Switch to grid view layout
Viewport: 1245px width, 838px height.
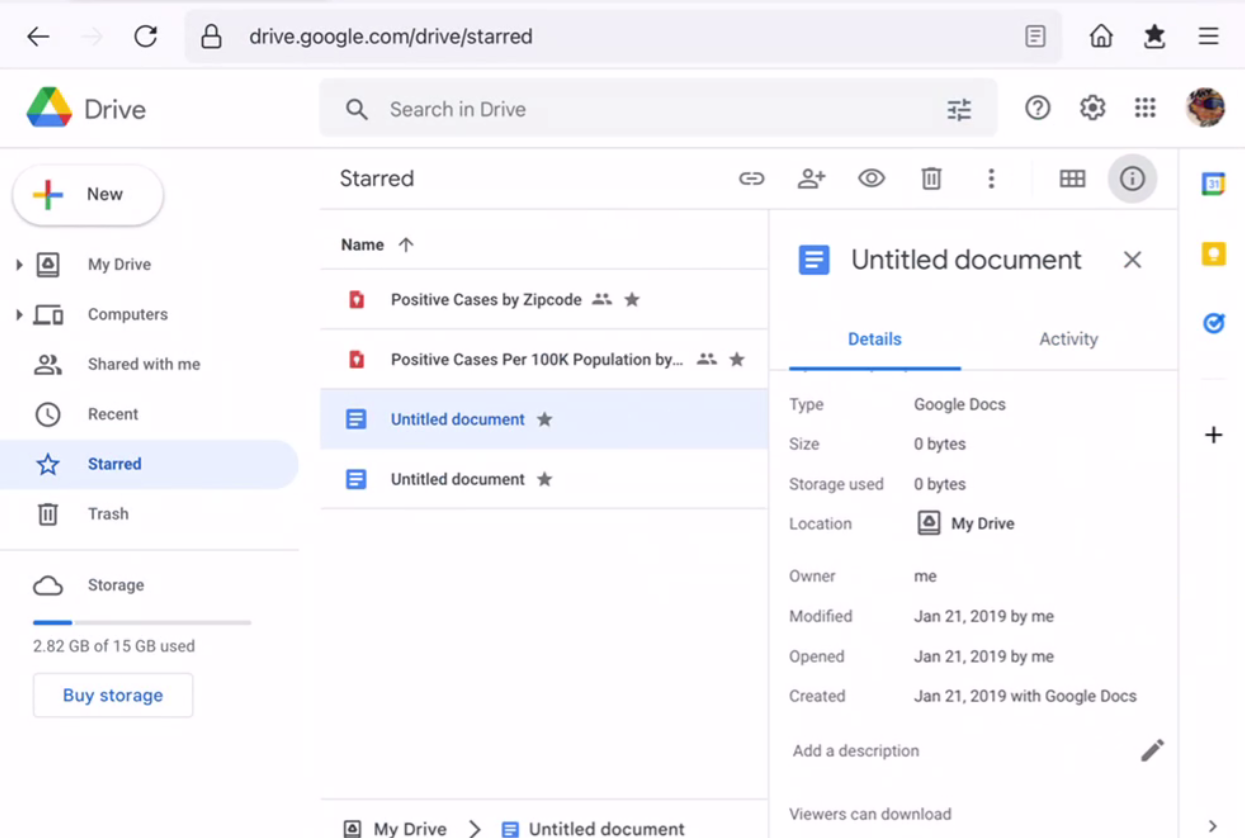(x=1072, y=178)
